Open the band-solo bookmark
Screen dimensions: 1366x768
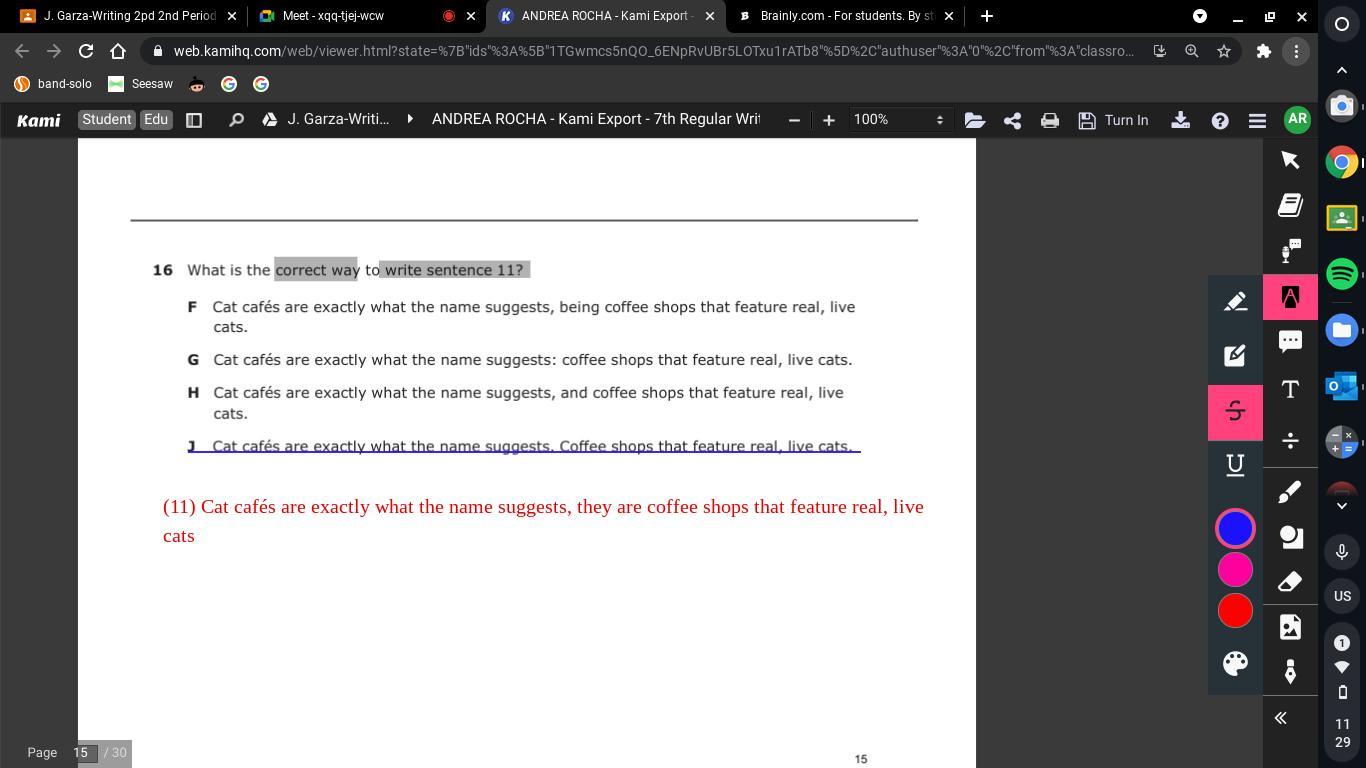(53, 84)
